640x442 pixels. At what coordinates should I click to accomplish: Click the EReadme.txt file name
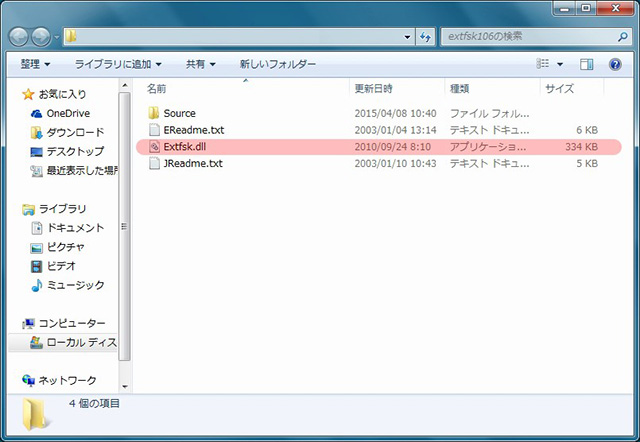(194, 130)
